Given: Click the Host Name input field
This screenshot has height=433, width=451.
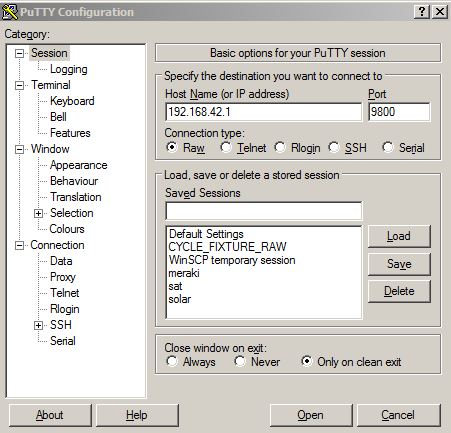Looking at the screenshot, I should tap(263, 112).
